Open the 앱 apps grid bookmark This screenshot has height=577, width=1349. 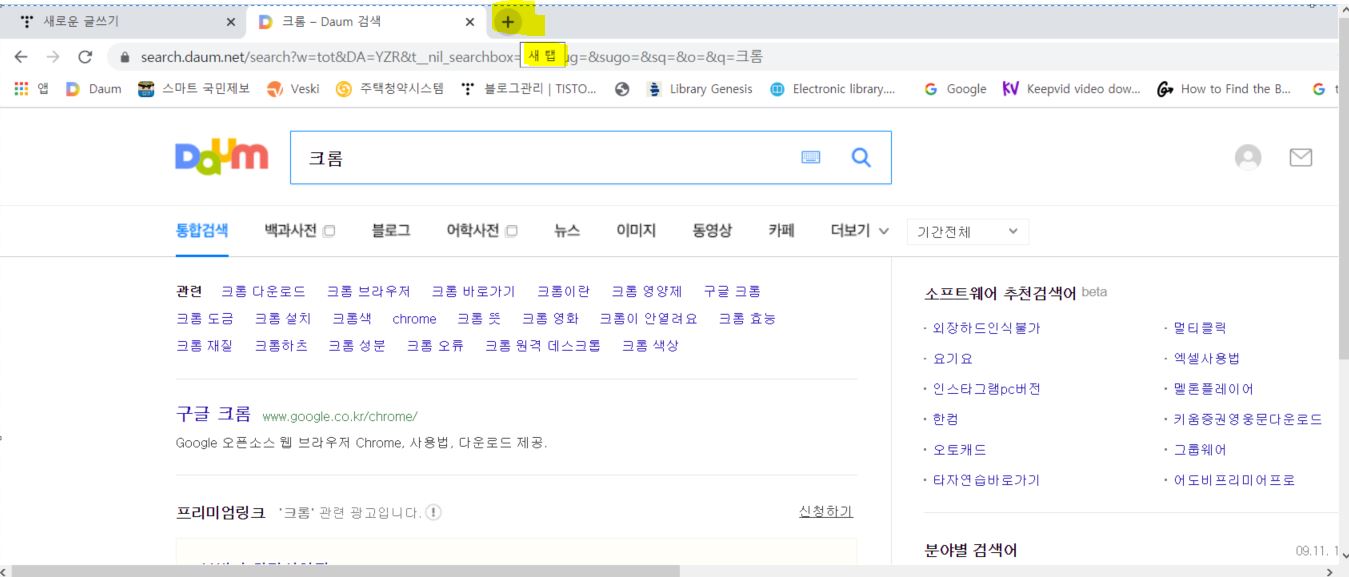click(x=31, y=89)
